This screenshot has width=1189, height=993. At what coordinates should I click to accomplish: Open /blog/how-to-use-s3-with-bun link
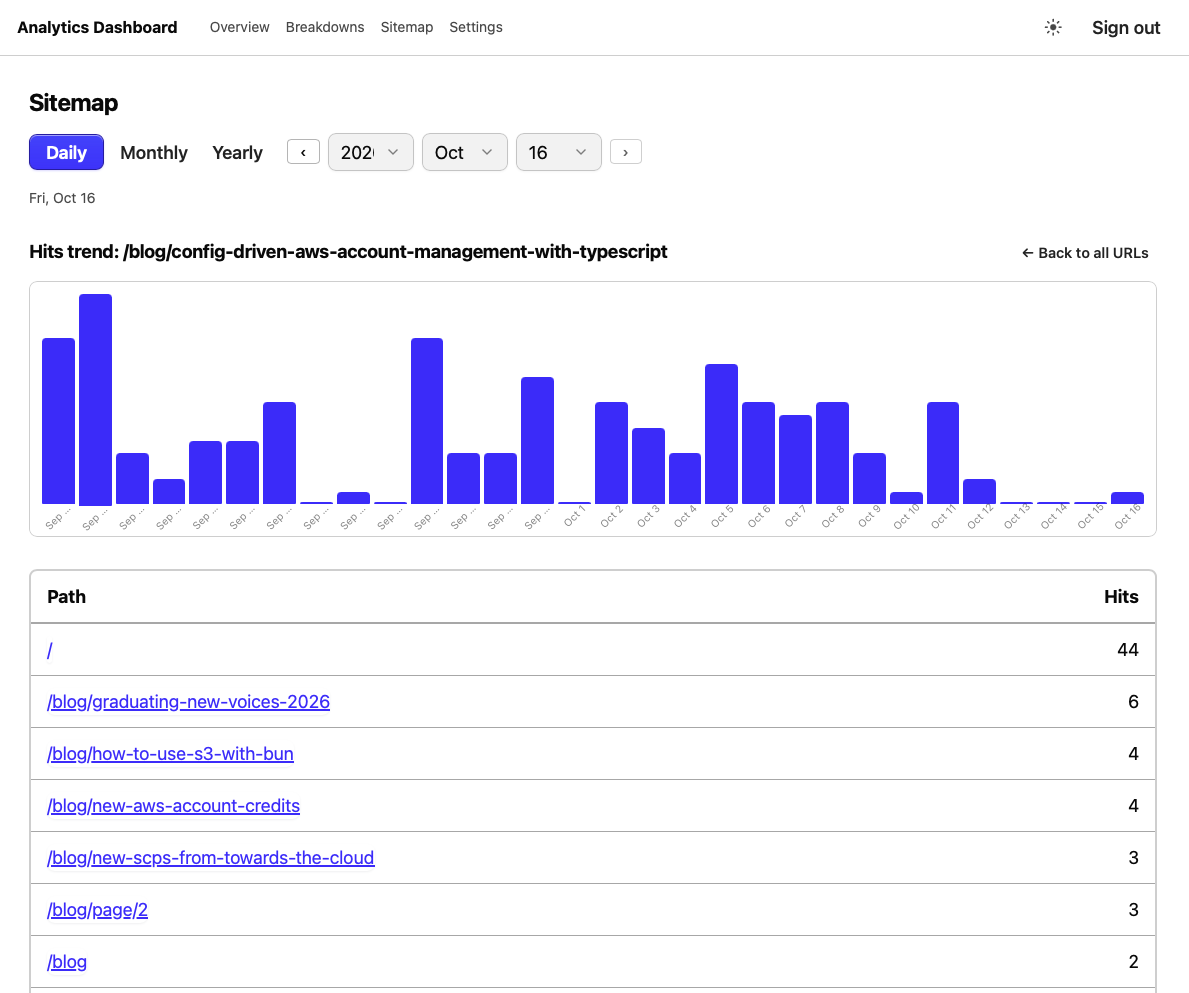pos(170,753)
